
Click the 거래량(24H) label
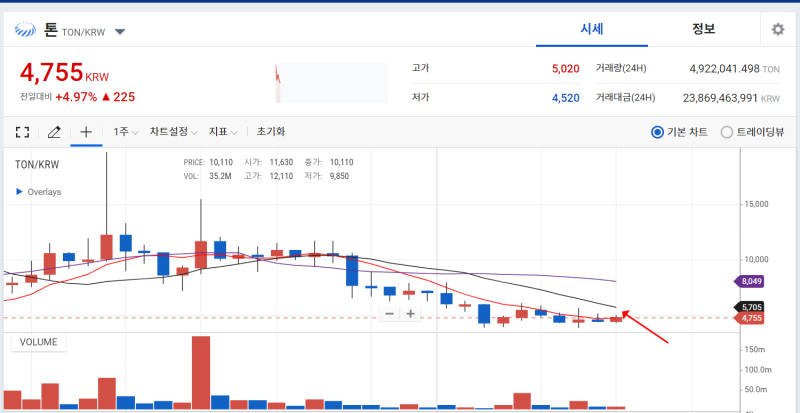pyautogui.click(x=621, y=68)
